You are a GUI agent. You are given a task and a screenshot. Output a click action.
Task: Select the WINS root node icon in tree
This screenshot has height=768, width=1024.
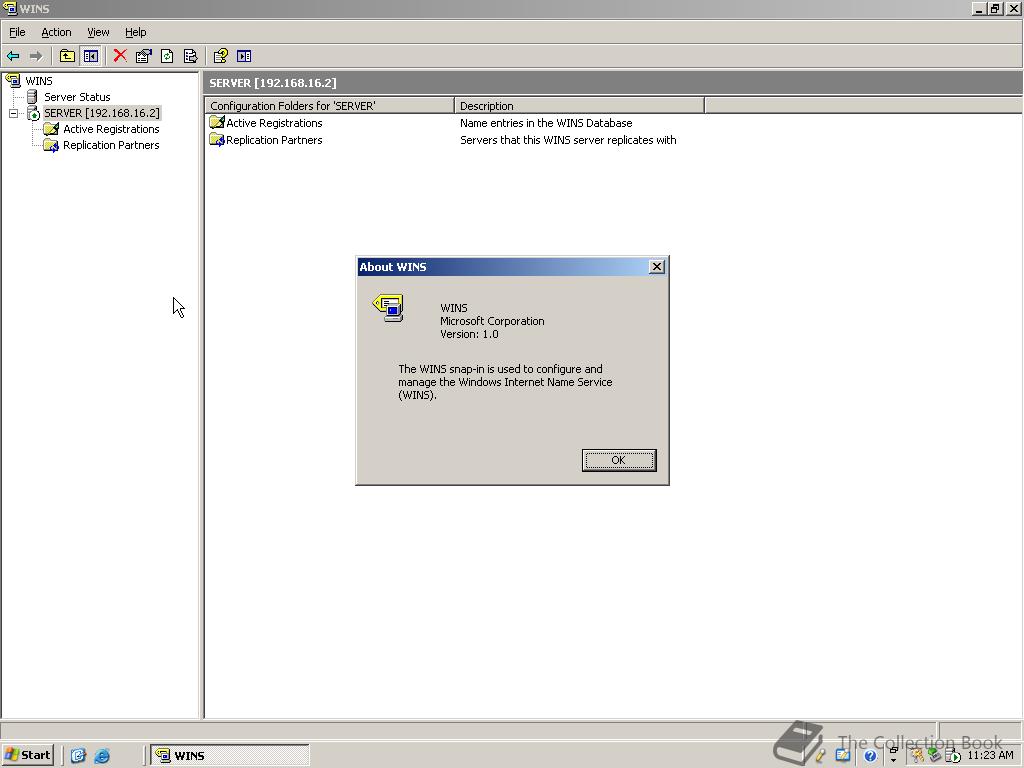pyautogui.click(x=13, y=80)
